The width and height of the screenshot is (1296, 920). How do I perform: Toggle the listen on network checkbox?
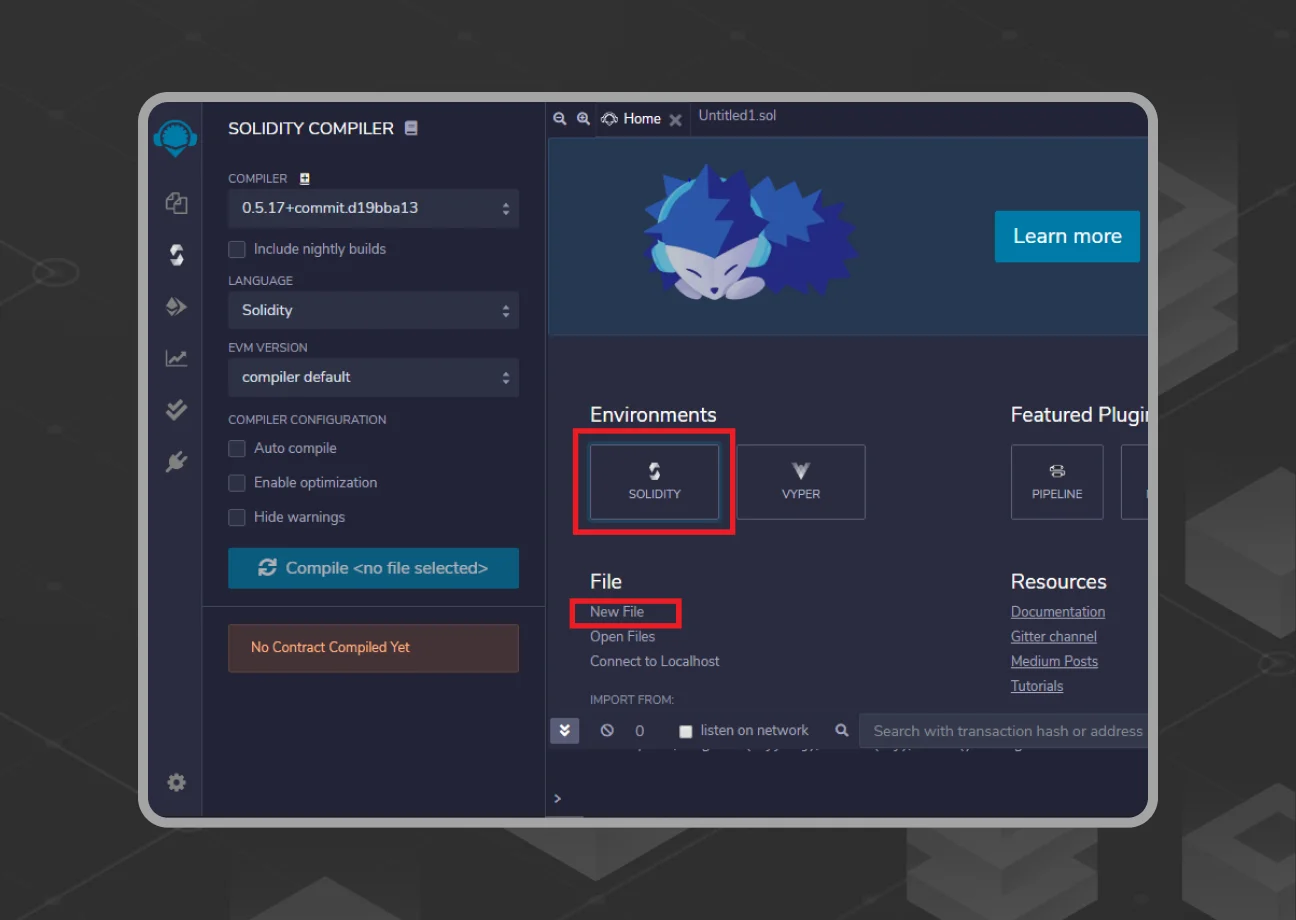point(685,731)
